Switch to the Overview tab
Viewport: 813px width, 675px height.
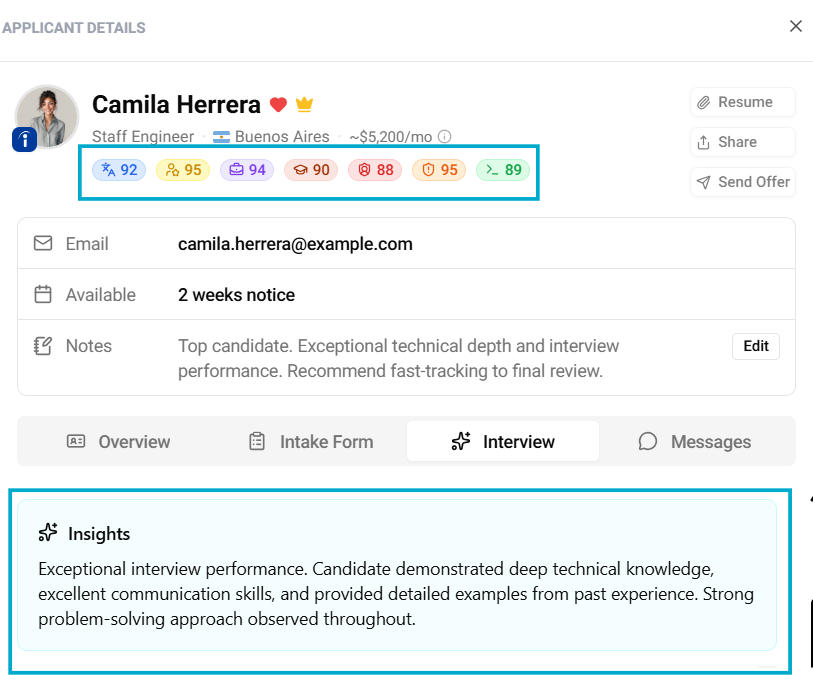pos(119,441)
